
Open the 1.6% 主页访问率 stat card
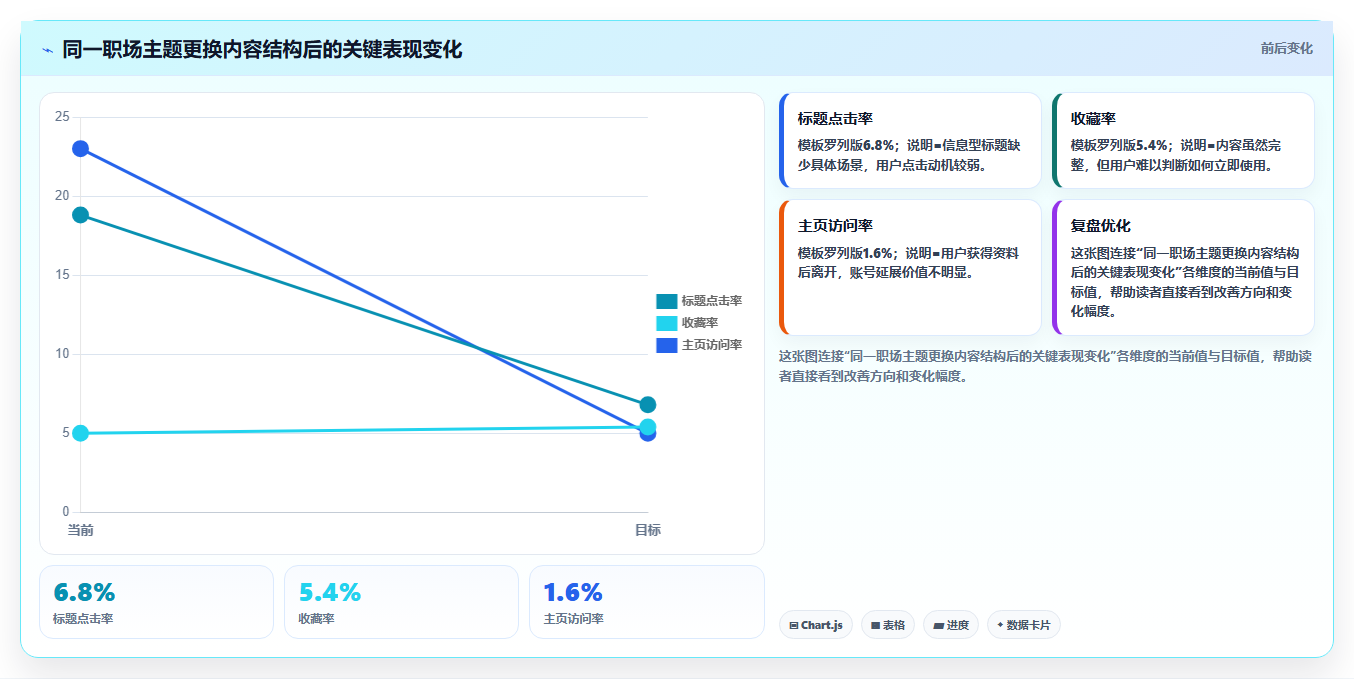[646, 602]
